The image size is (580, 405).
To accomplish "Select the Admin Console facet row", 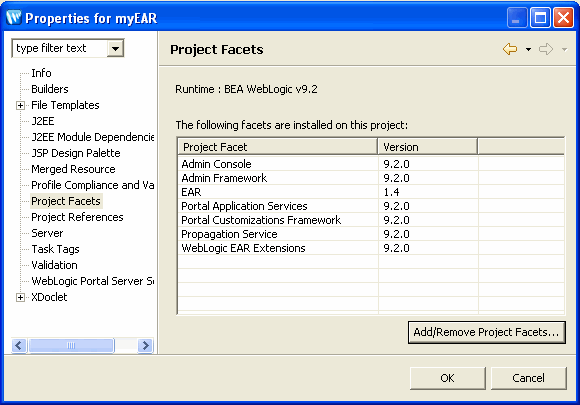I will [371, 164].
